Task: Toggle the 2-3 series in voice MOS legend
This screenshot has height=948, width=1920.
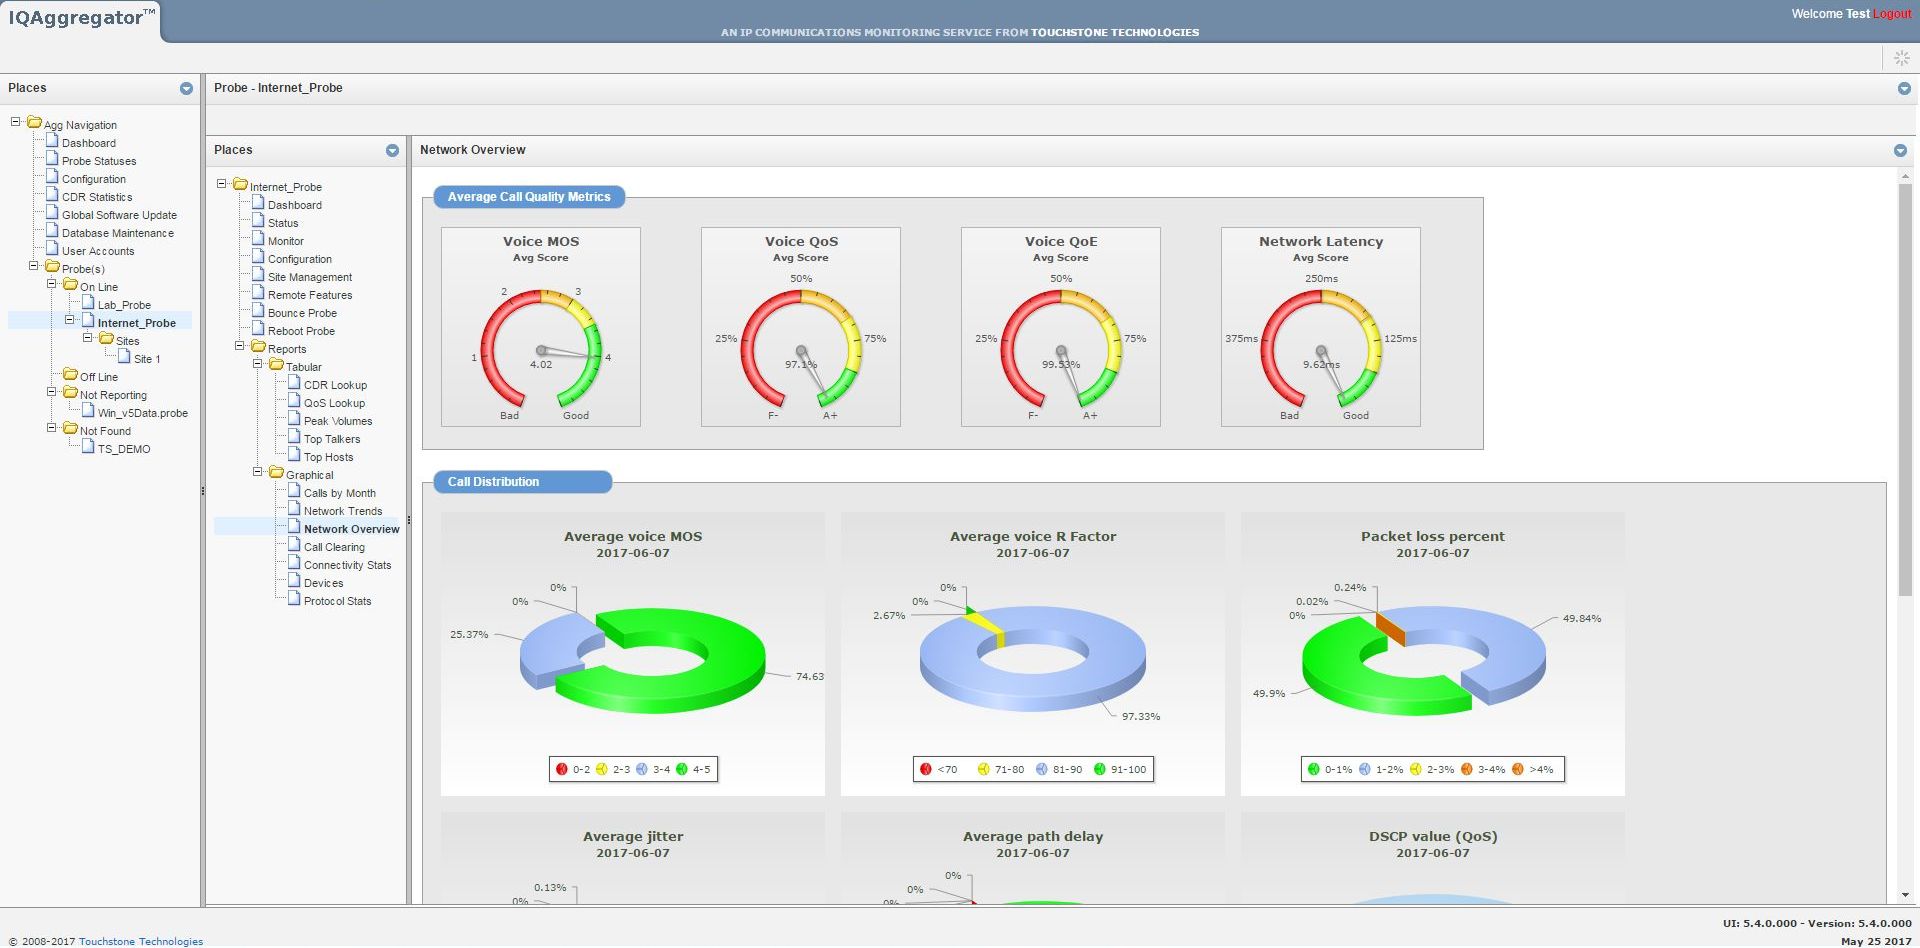Action: pos(613,769)
